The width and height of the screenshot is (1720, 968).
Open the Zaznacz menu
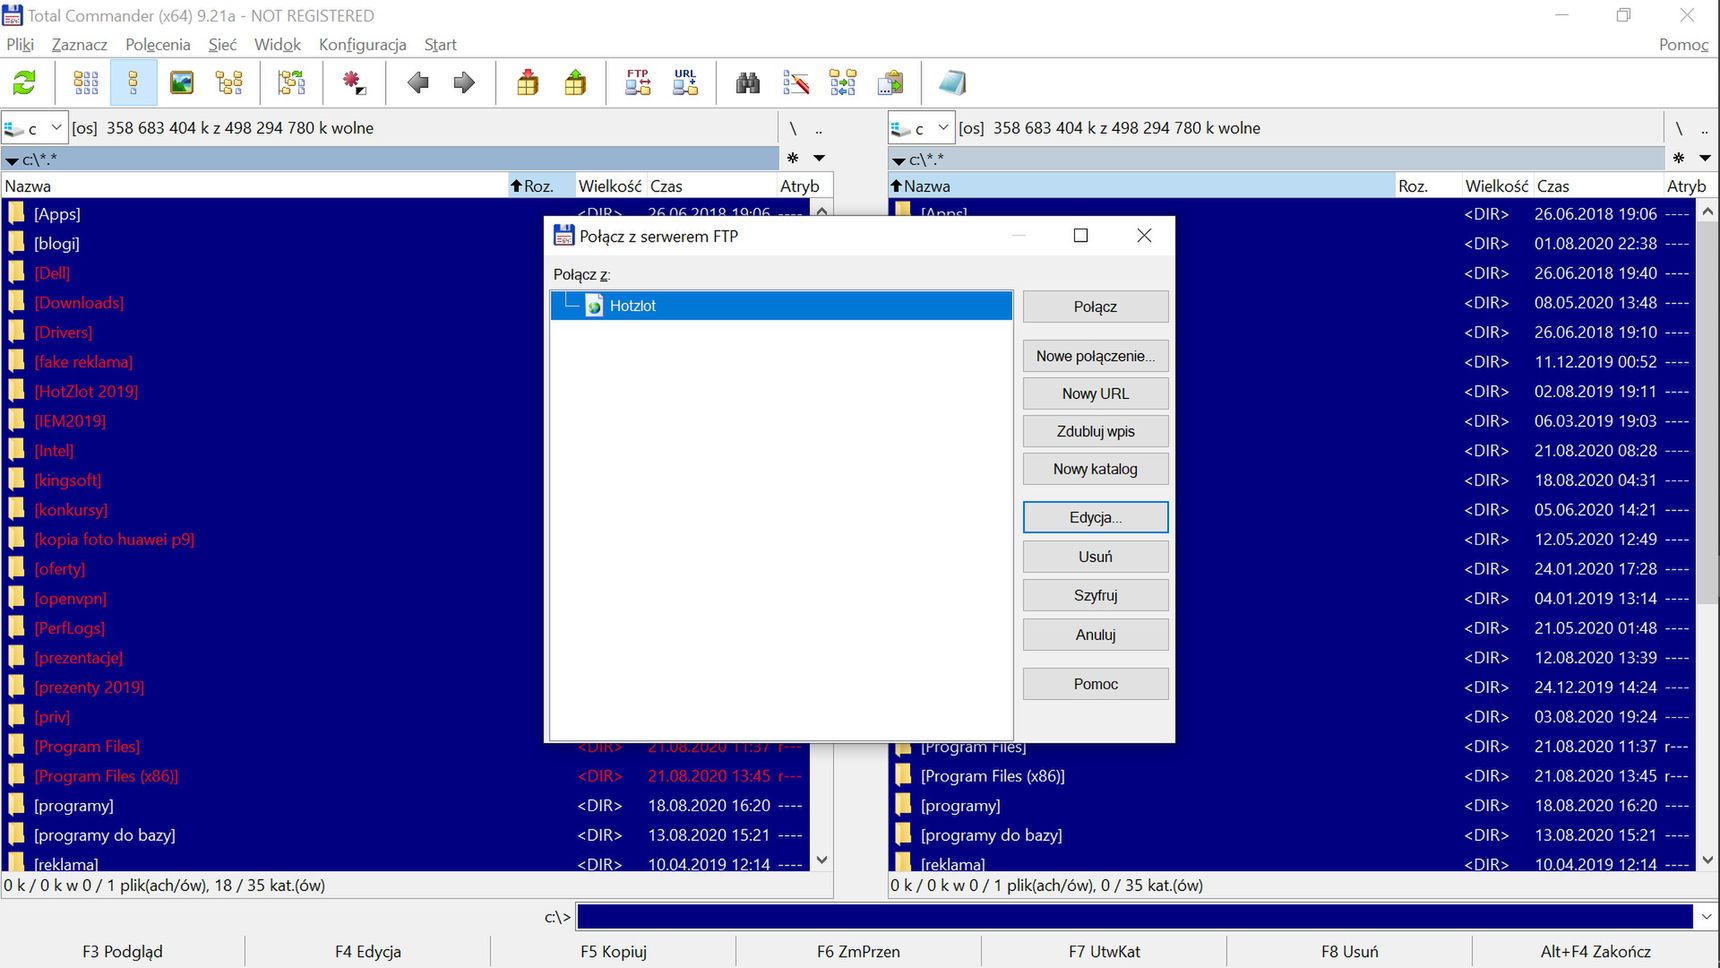[x=79, y=44]
